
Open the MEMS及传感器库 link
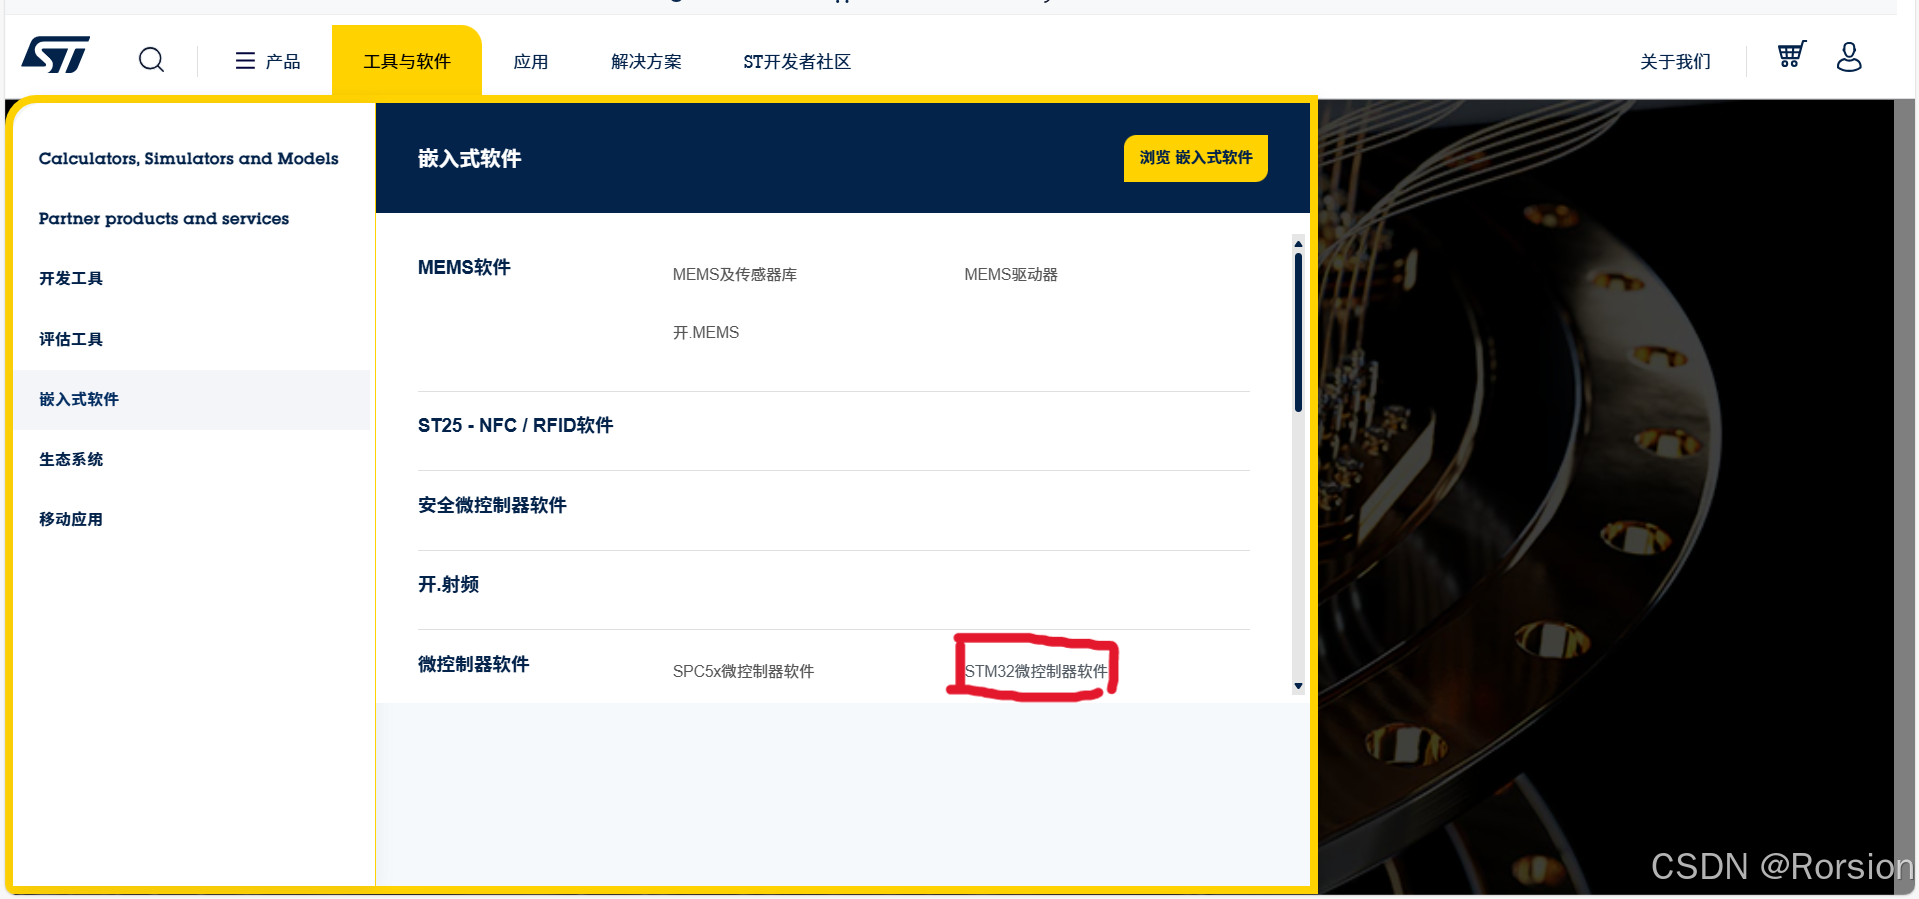(x=735, y=274)
